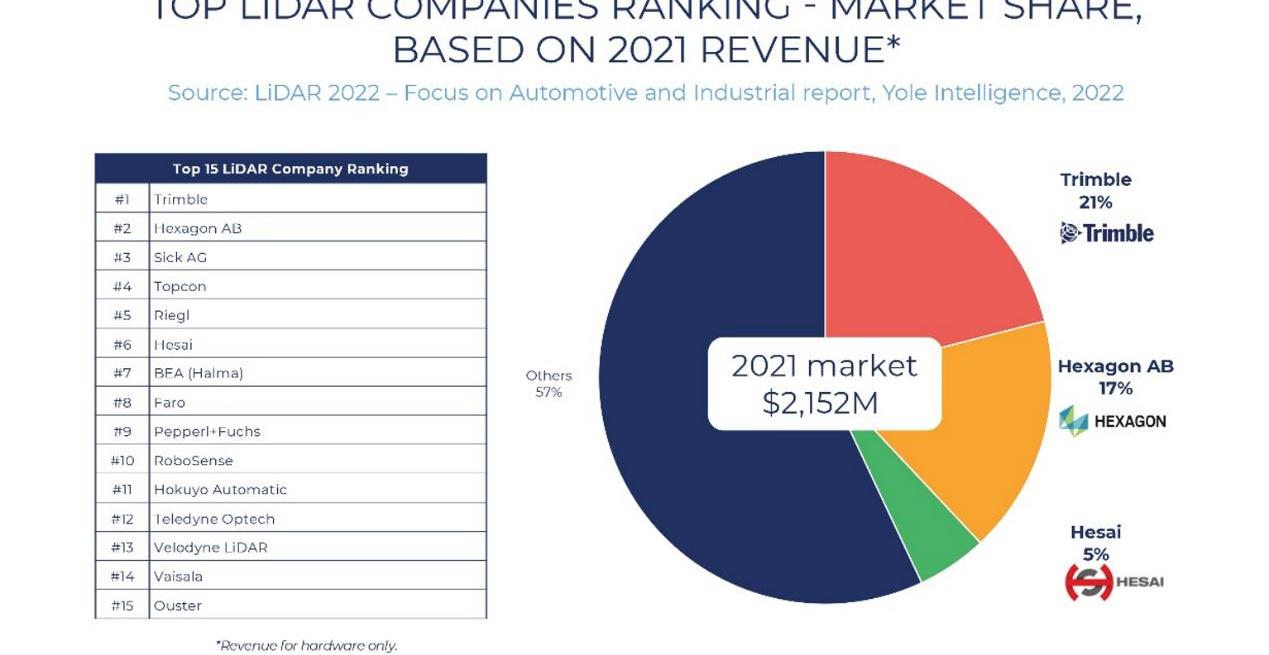This screenshot has width=1269, height=655.
Task: Select the #15 Ouster row
Action: pyautogui.click(x=290, y=605)
